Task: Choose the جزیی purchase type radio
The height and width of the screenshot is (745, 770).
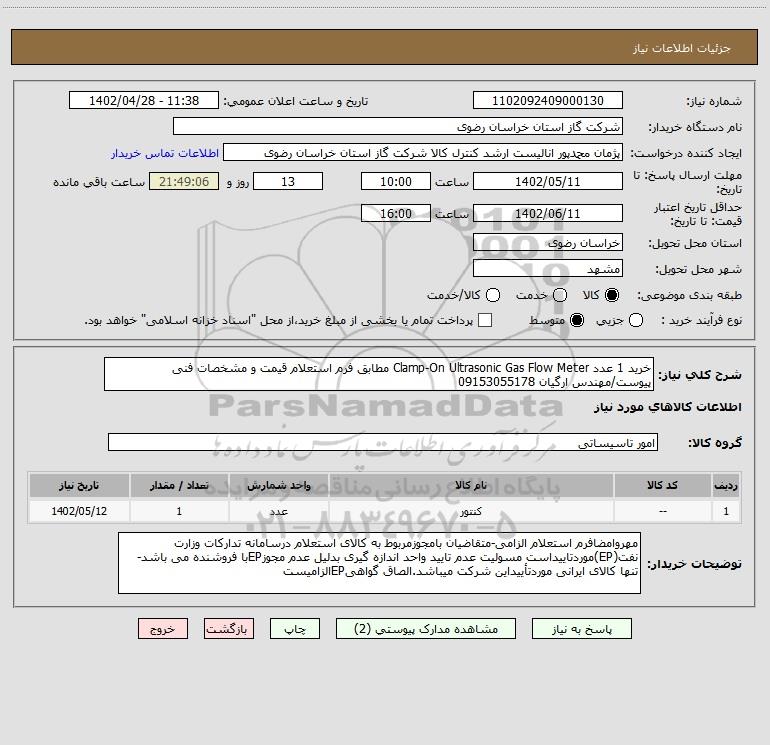Action: point(636,320)
